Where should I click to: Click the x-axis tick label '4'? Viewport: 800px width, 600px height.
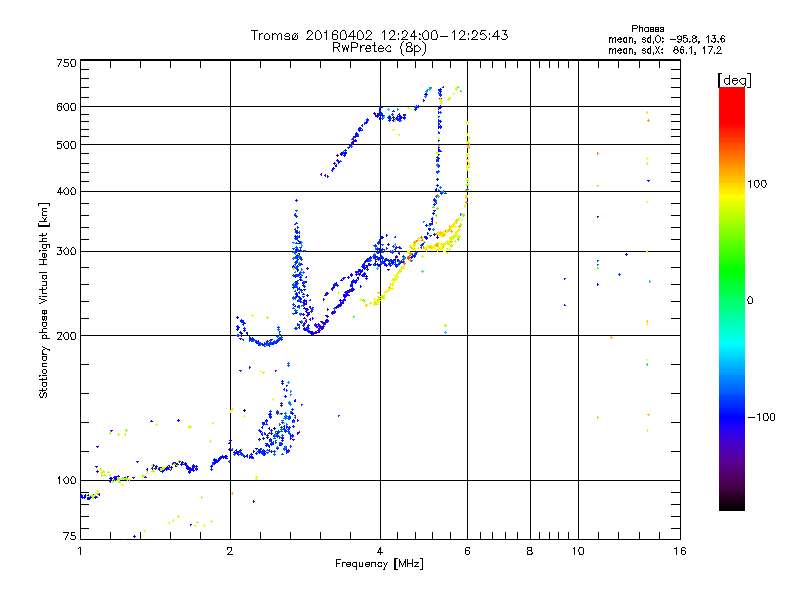tap(380, 551)
